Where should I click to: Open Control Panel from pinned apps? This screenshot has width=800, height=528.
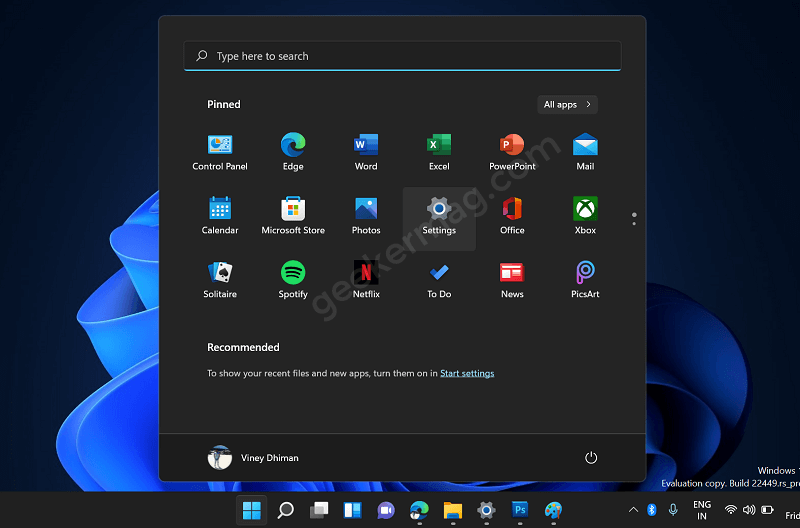pyautogui.click(x=220, y=152)
